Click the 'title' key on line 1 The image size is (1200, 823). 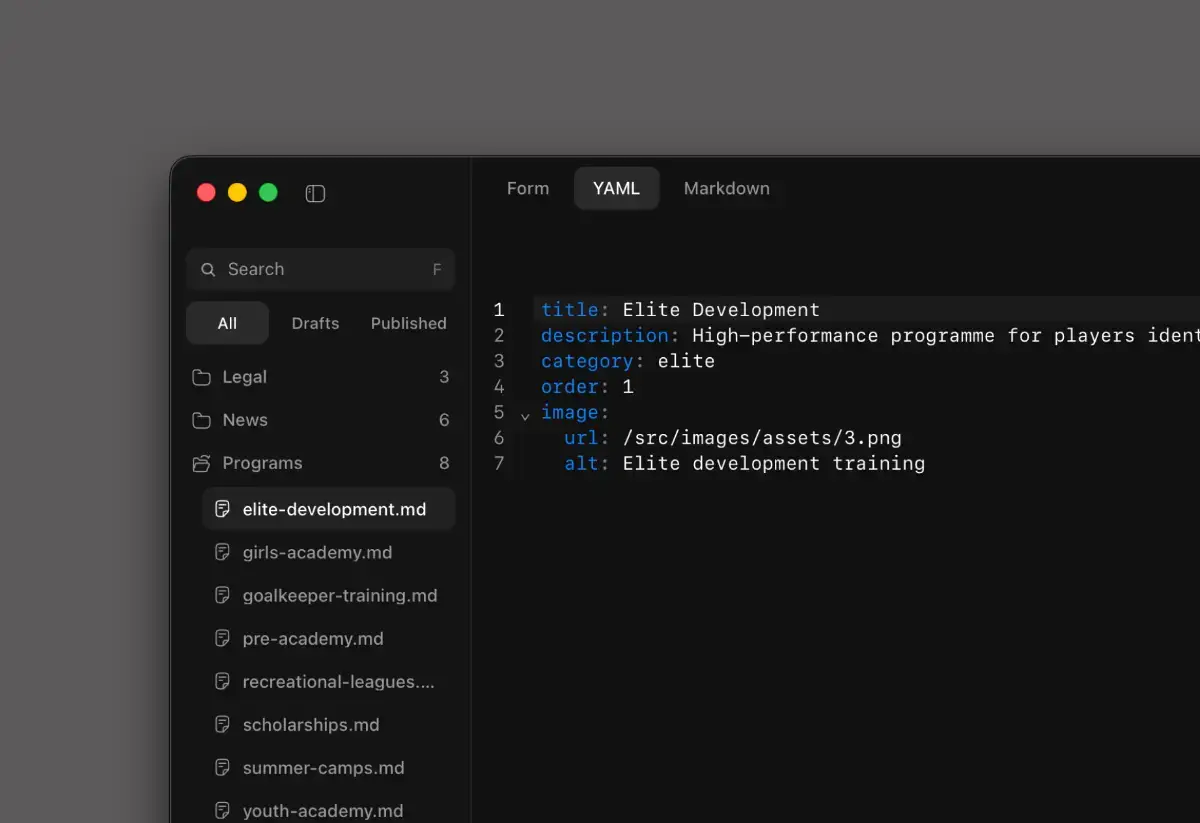(570, 310)
